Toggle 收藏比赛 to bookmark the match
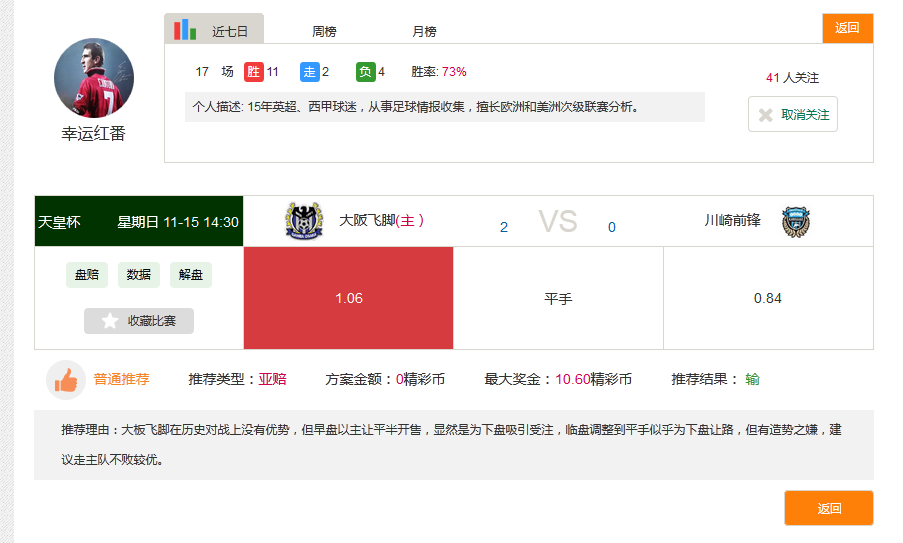903x543 pixels. click(139, 321)
